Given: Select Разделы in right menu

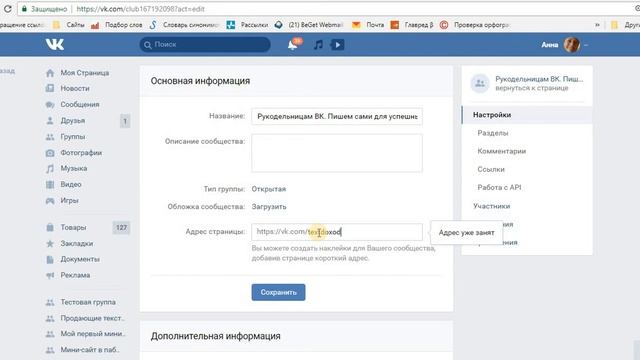Looking at the screenshot, I should tap(493, 133).
